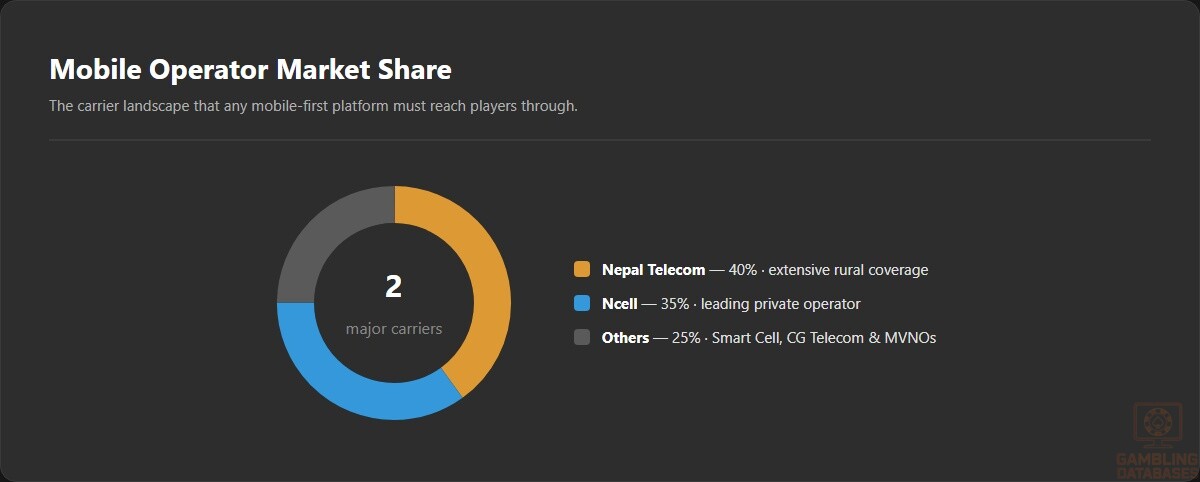Click the Gambling Database watermark logo icon
The width and height of the screenshot is (1200, 482).
click(1159, 425)
